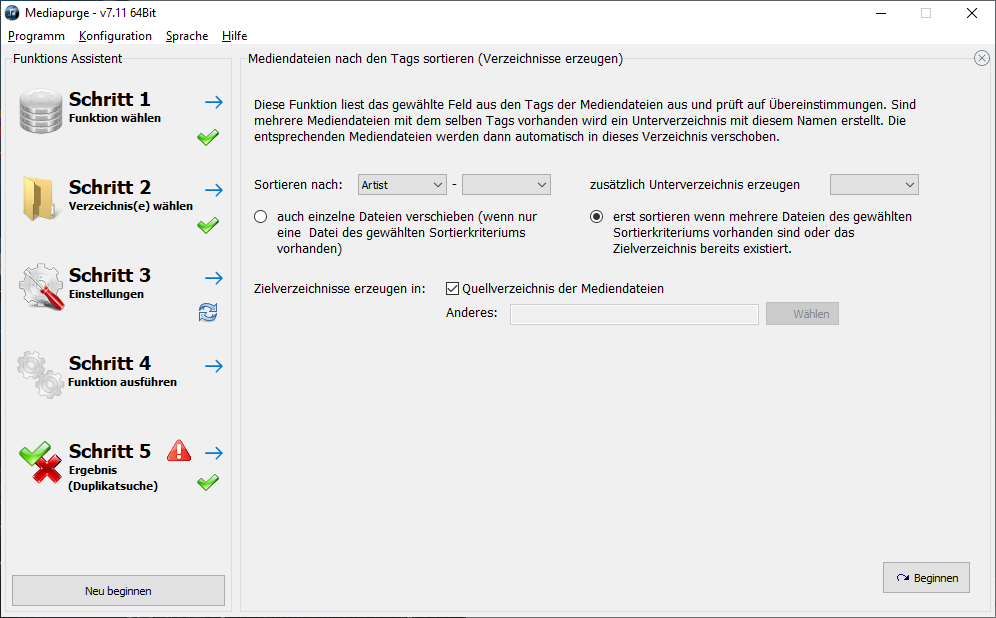Click the gear and wrench Einstellungen icon
996x618 pixels.
pos(42,286)
